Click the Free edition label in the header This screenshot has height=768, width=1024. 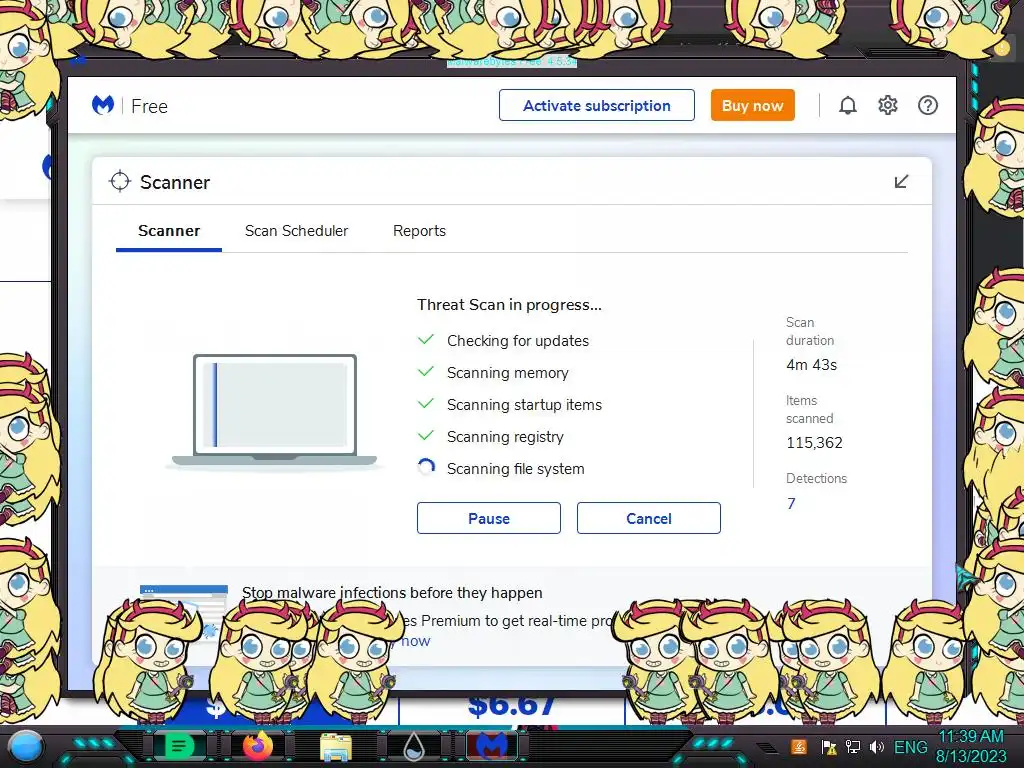pos(150,106)
